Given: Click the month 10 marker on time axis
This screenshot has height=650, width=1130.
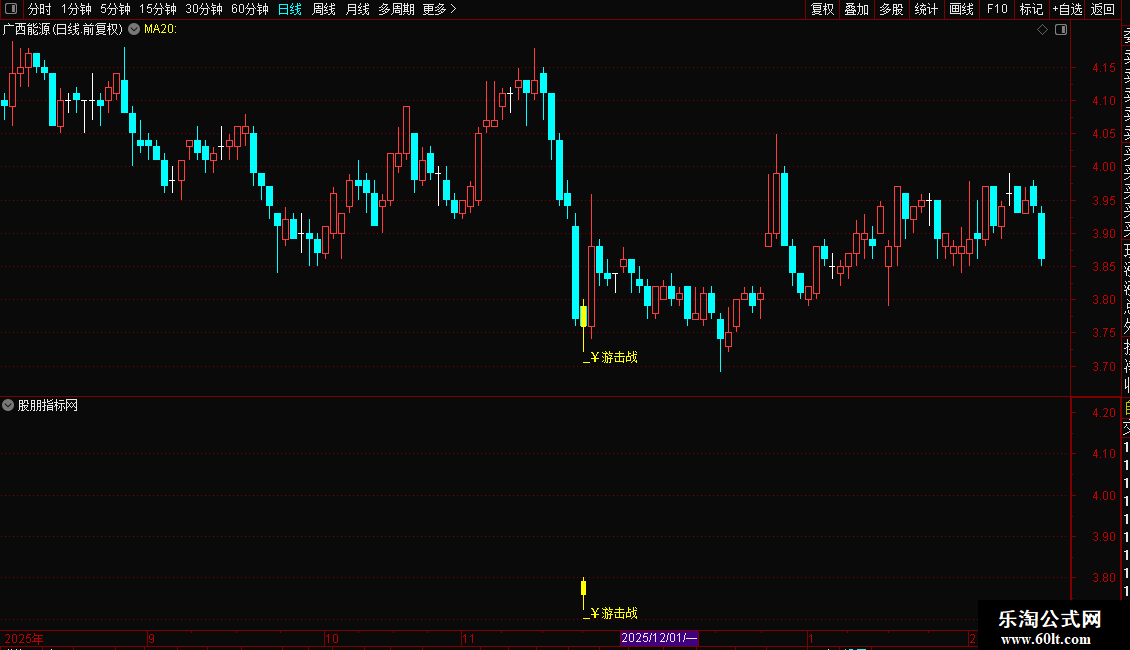Looking at the screenshot, I should 332,638.
